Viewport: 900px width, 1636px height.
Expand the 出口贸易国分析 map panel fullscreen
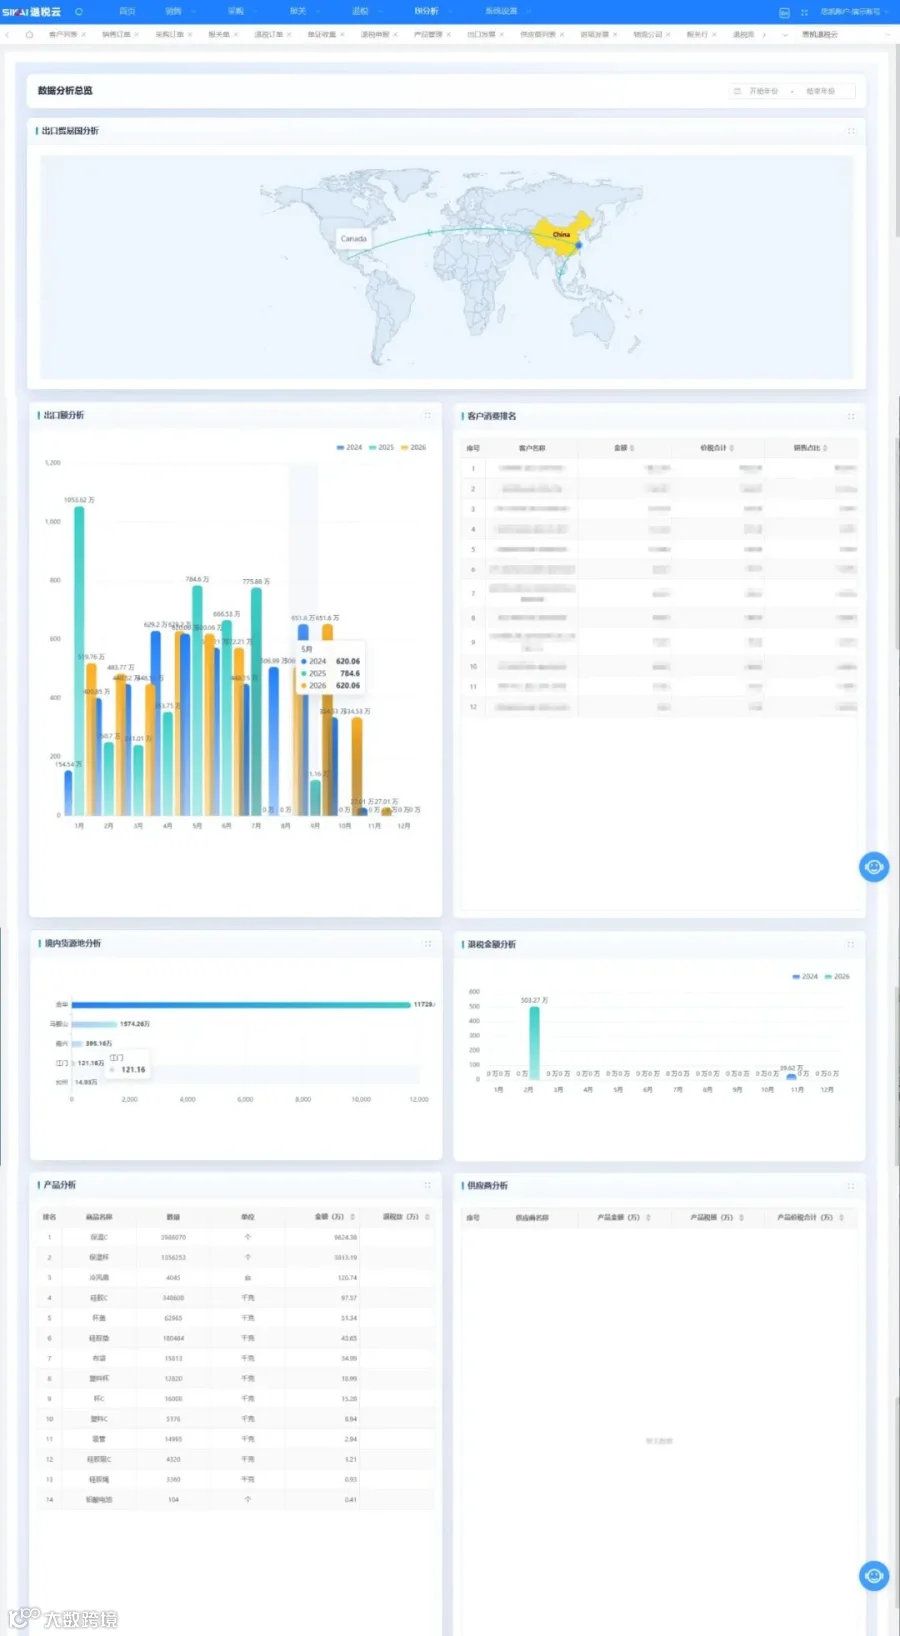851,131
